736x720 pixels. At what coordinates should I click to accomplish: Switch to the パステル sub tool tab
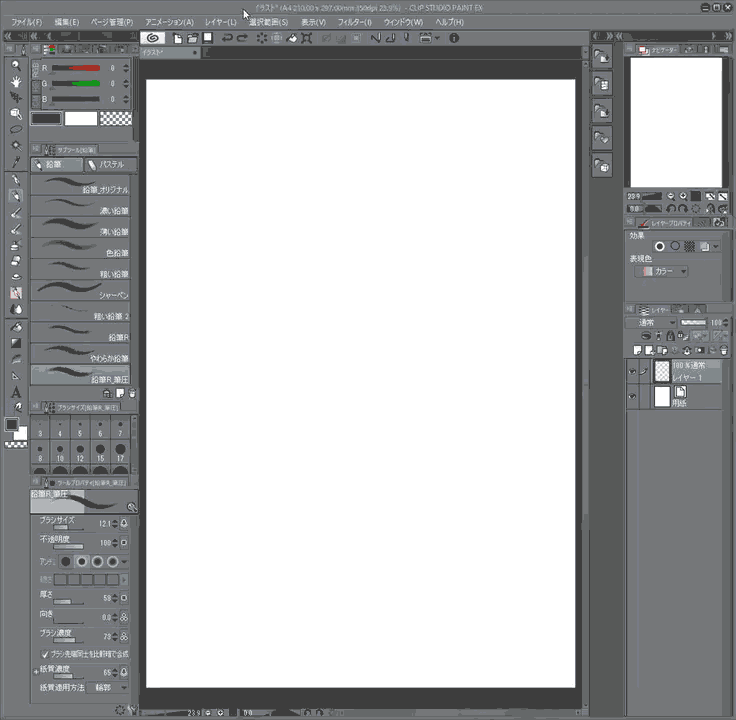point(110,165)
